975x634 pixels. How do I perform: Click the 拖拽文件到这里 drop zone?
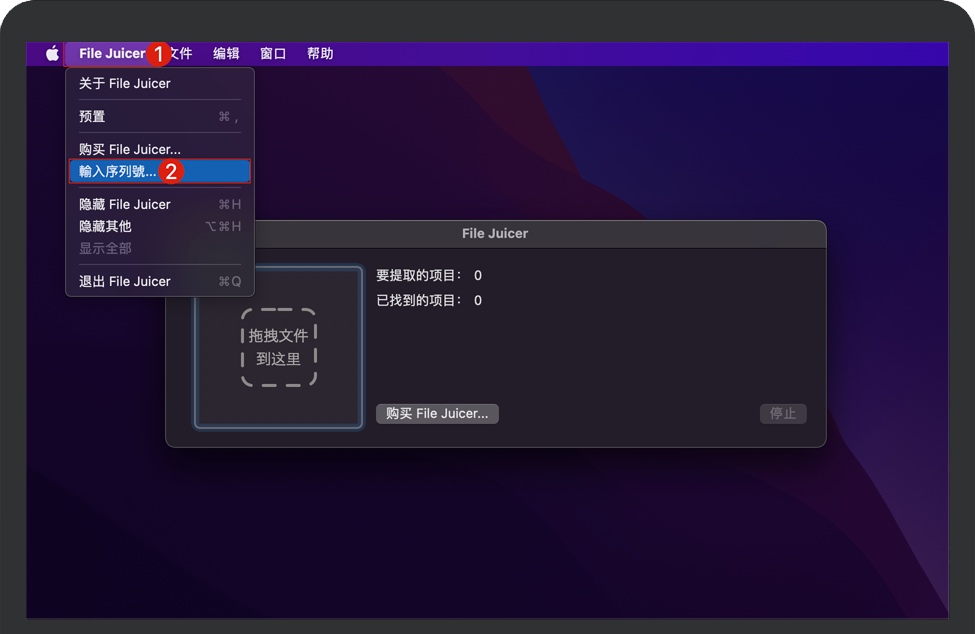pos(279,347)
